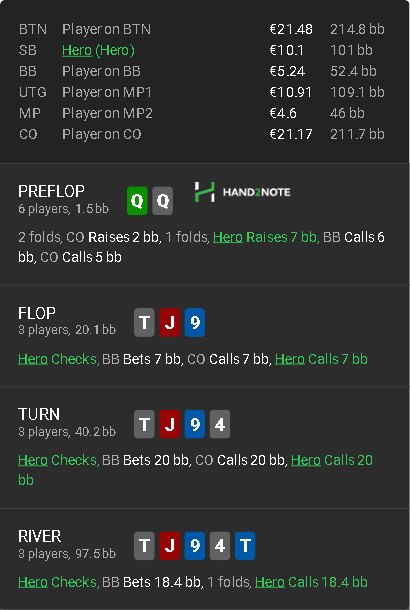Select the Player on CO row
Screen dimensions: 410x610
[x=202, y=134]
